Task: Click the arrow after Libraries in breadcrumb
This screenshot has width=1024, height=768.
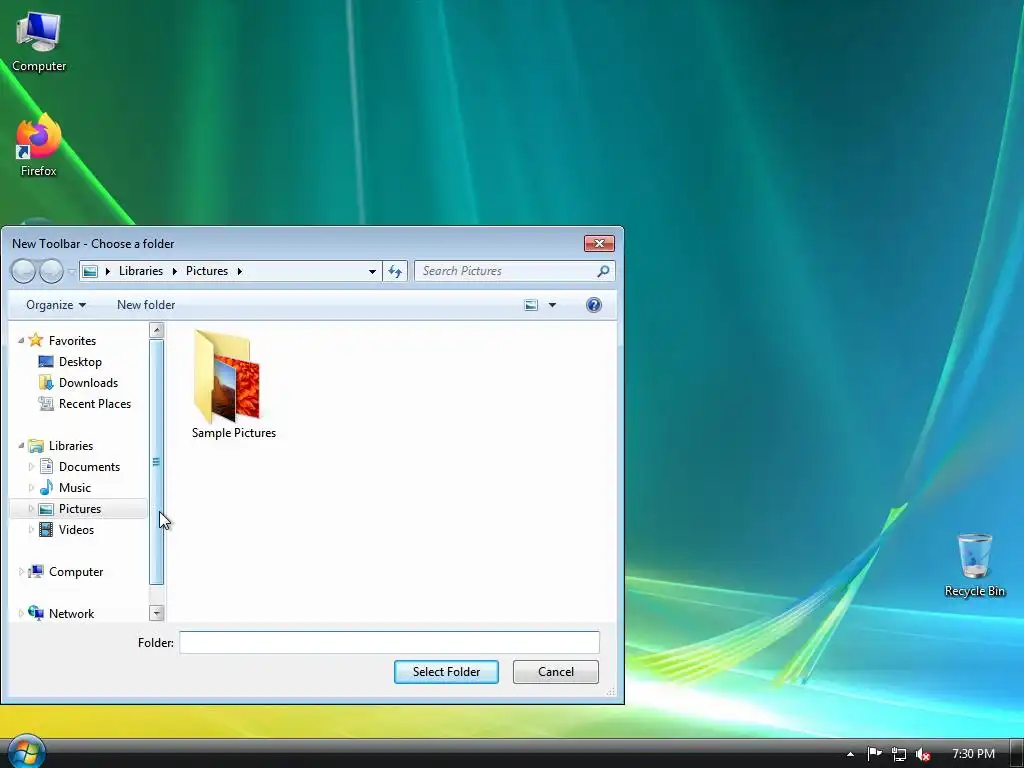Action: point(174,271)
